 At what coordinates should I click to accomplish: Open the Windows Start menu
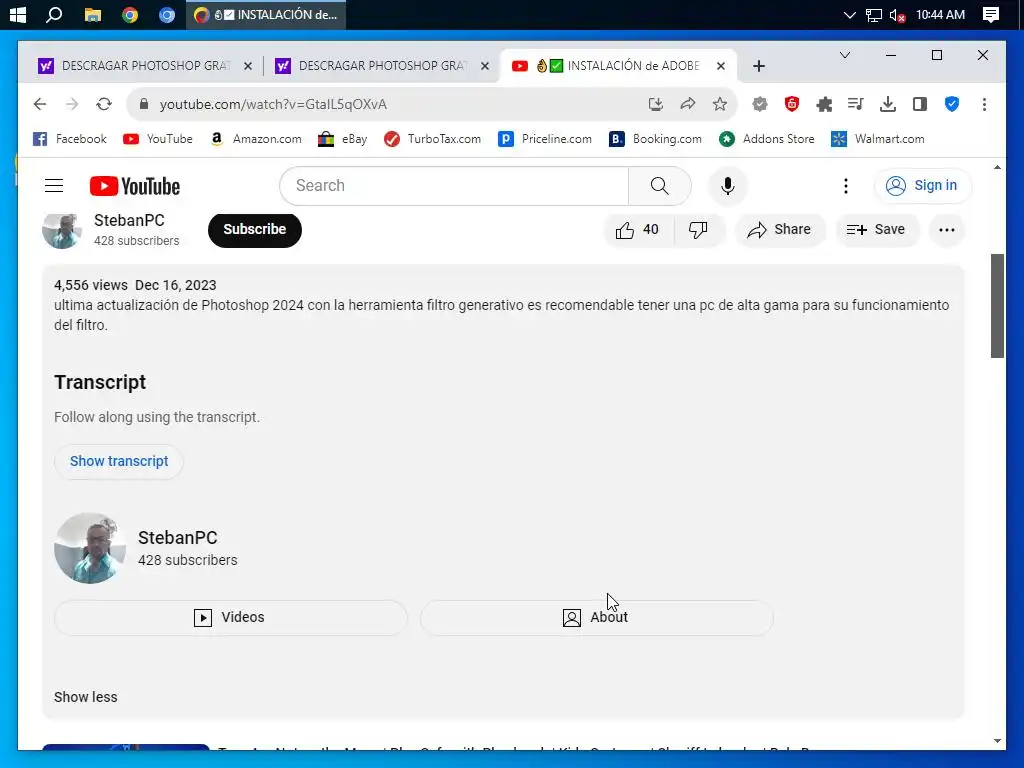[x=18, y=14]
